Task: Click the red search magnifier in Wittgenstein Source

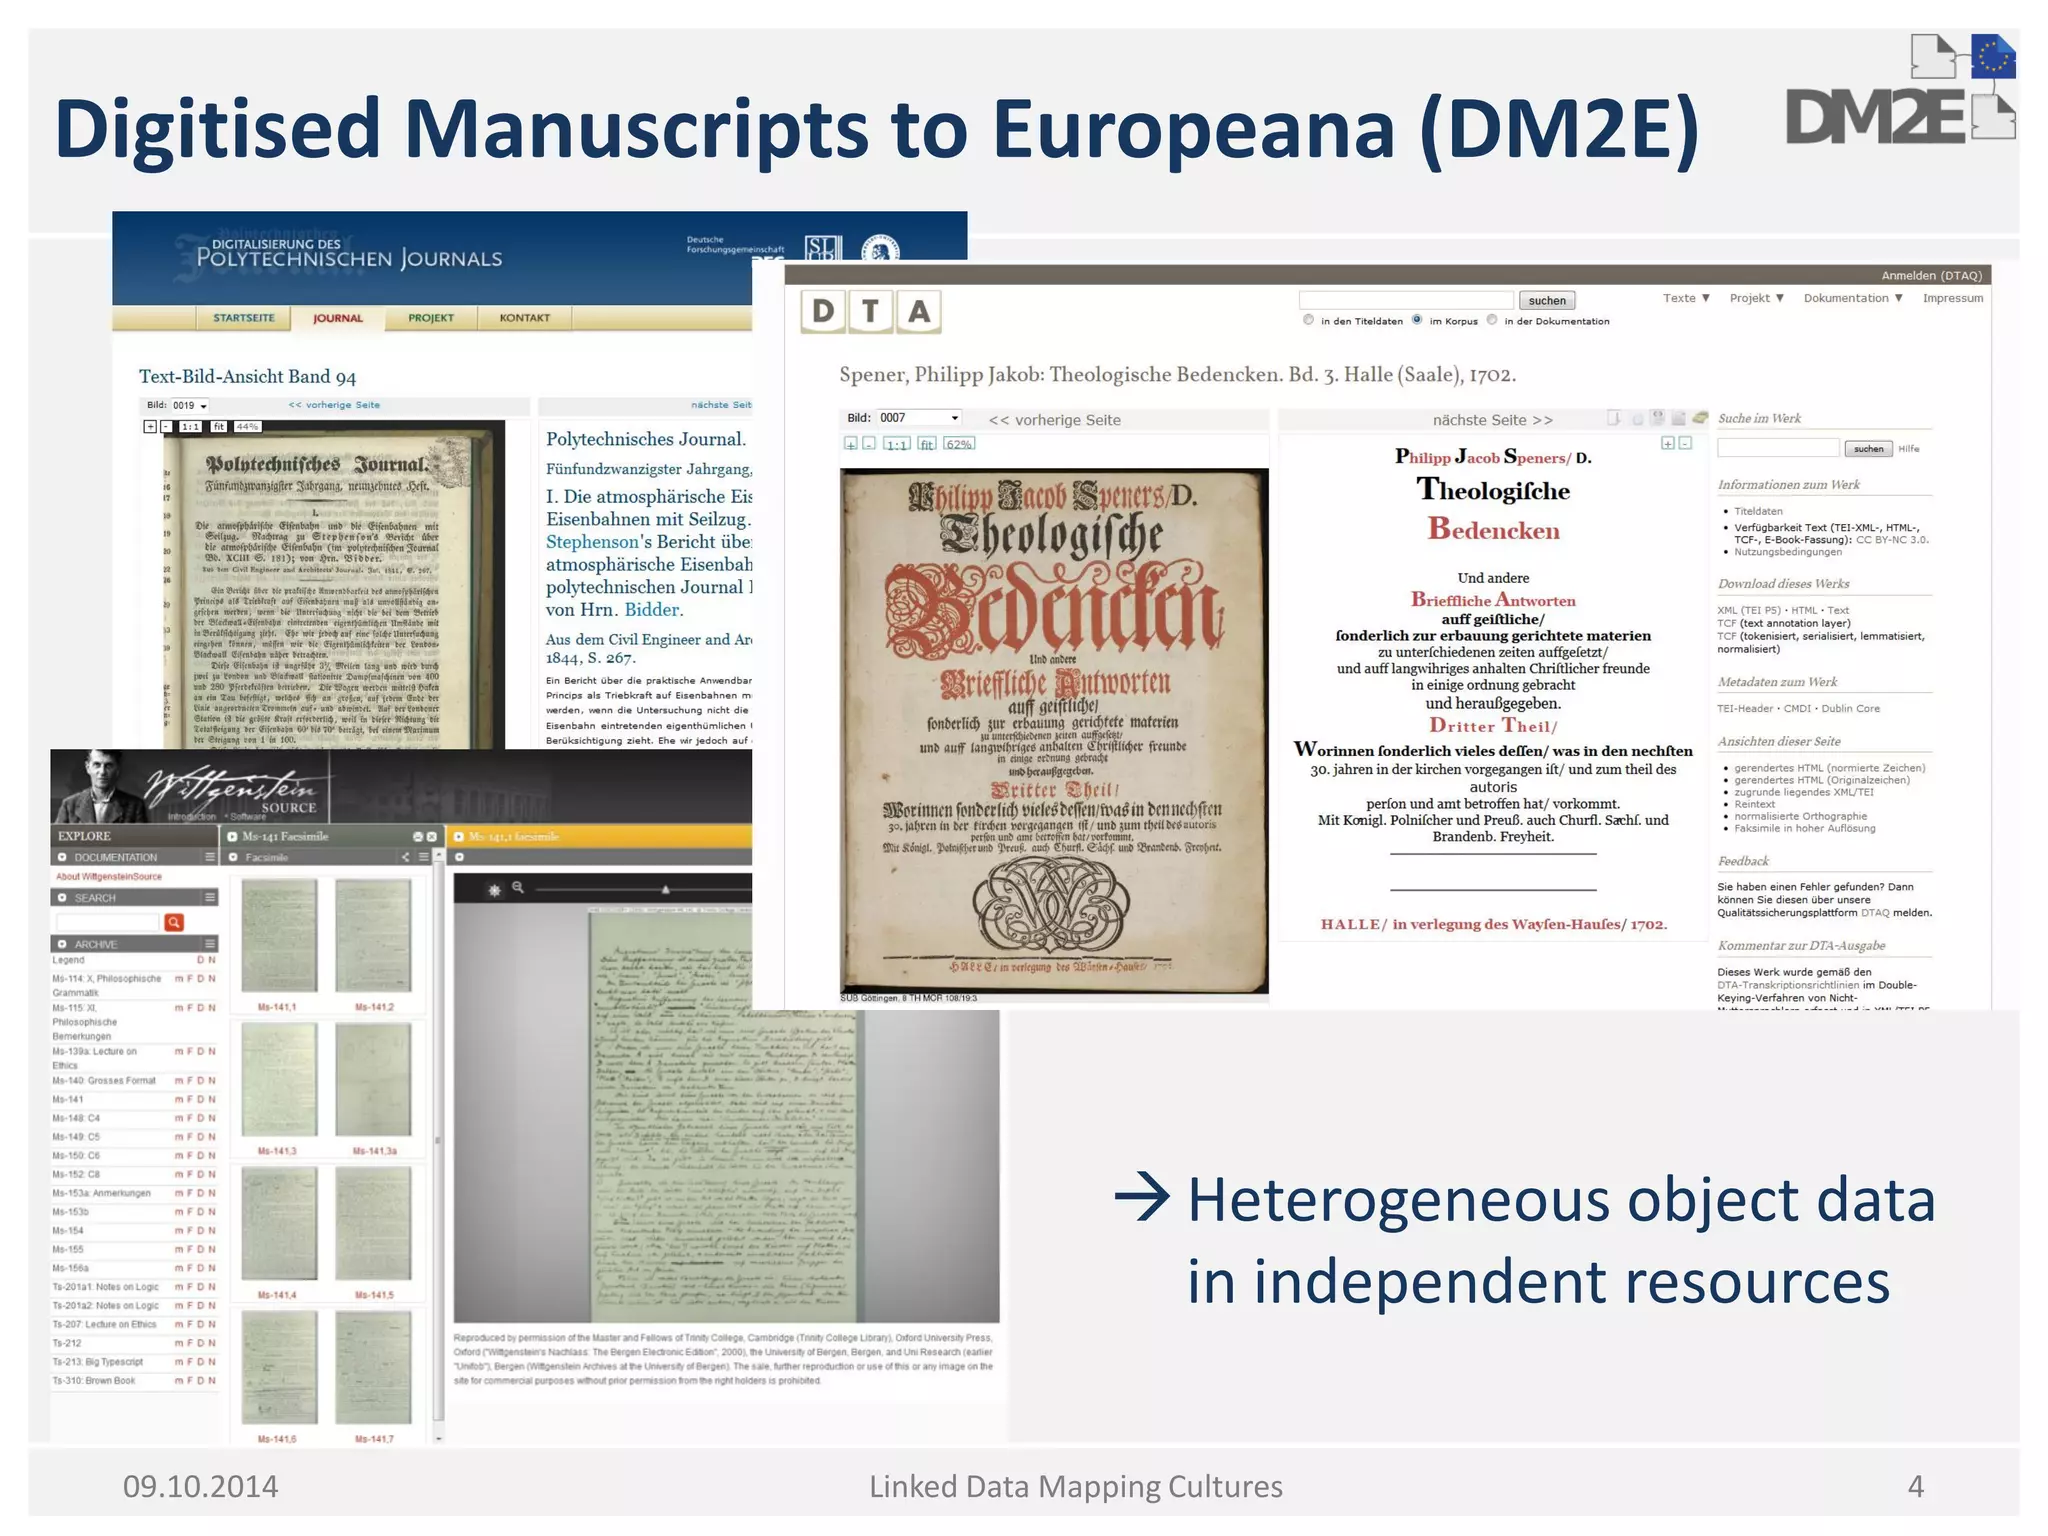Action: [174, 922]
